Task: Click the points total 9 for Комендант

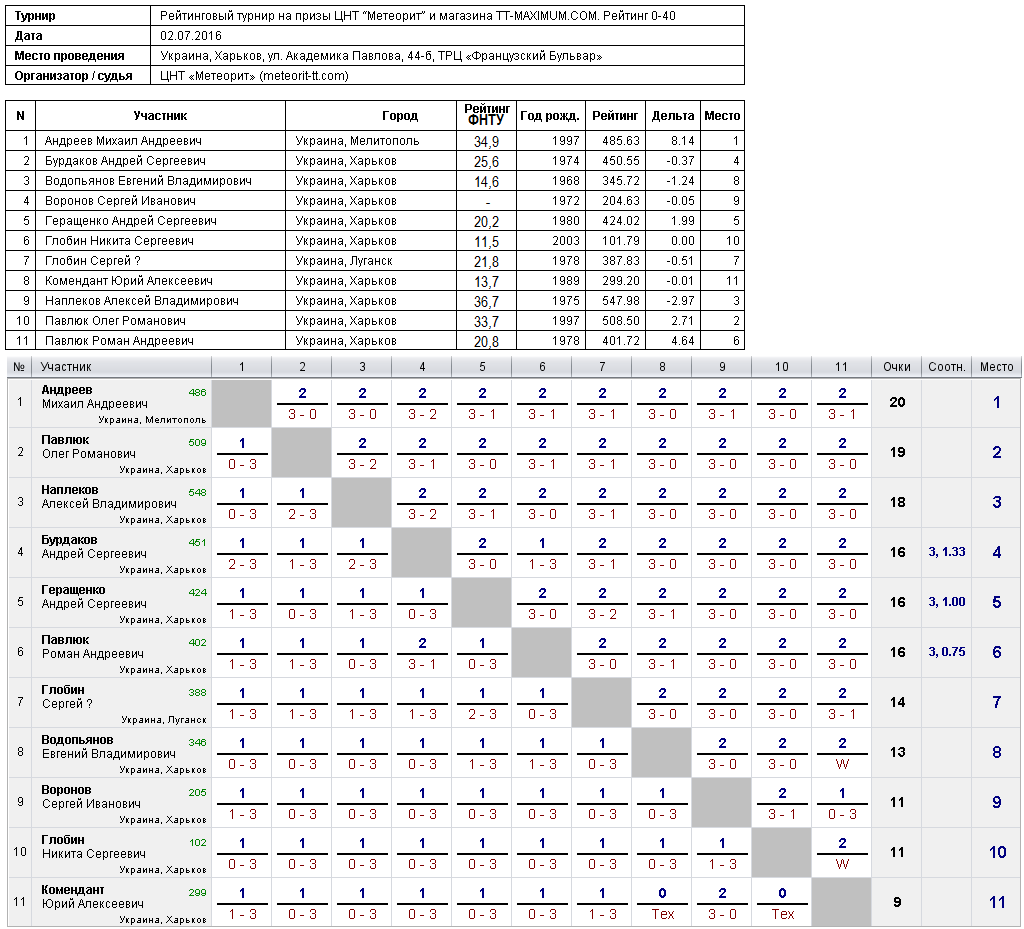Action: [x=897, y=902]
